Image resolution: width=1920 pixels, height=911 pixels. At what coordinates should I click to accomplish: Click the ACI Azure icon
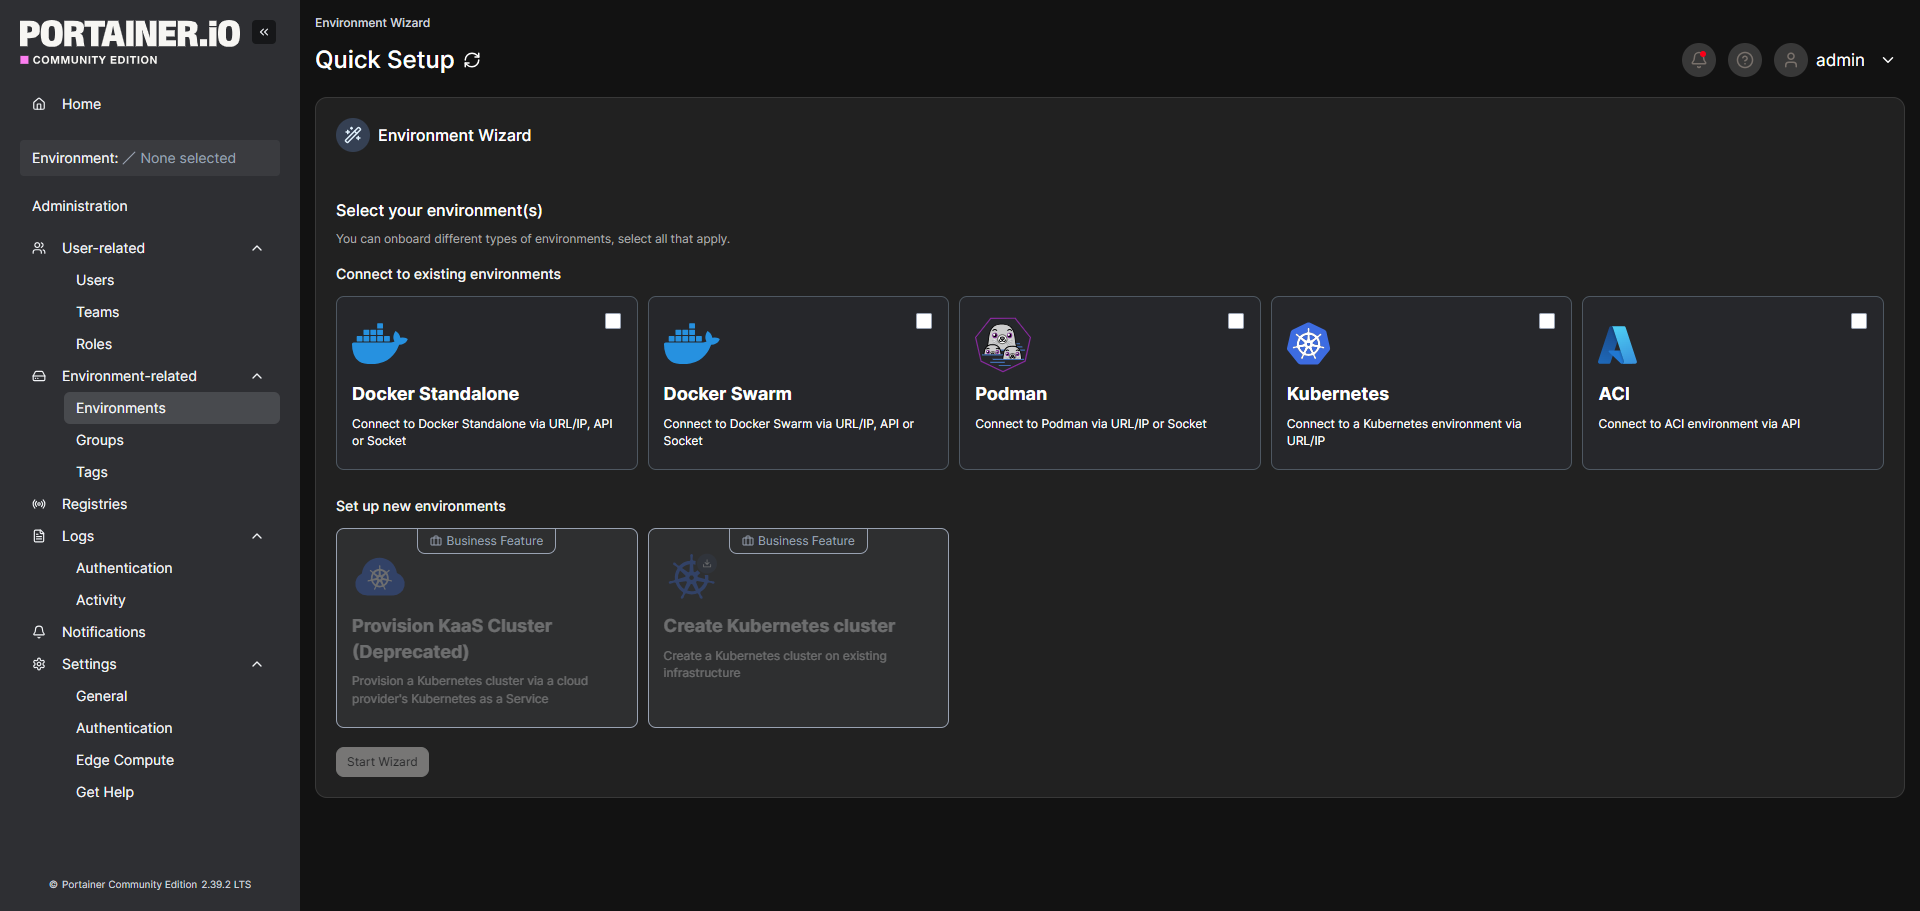(x=1617, y=345)
